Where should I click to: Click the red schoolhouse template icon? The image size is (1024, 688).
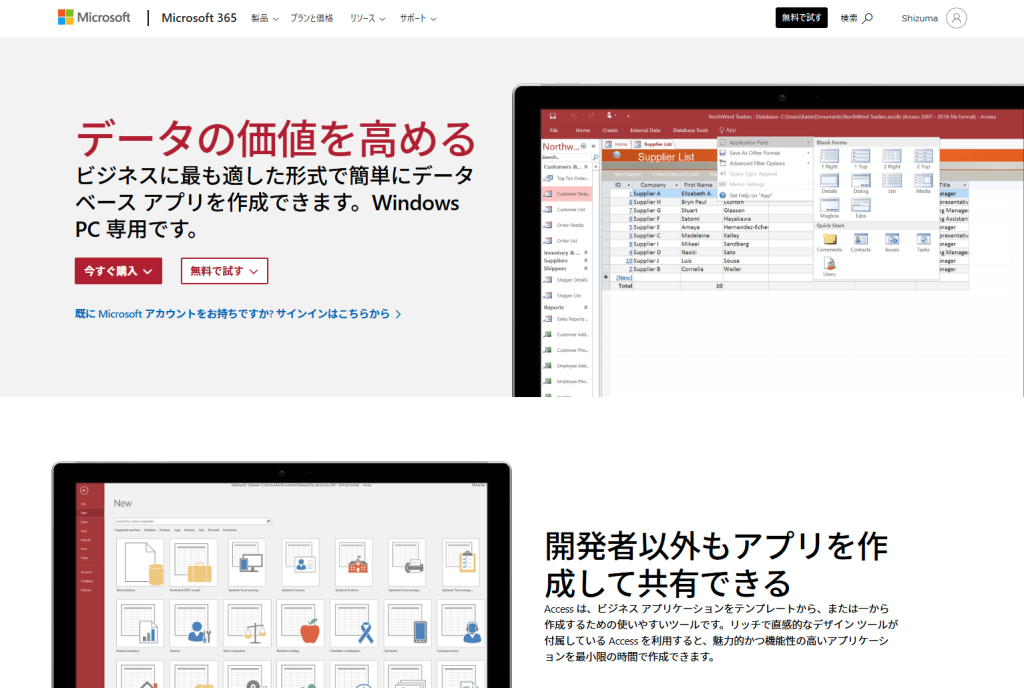[x=354, y=563]
